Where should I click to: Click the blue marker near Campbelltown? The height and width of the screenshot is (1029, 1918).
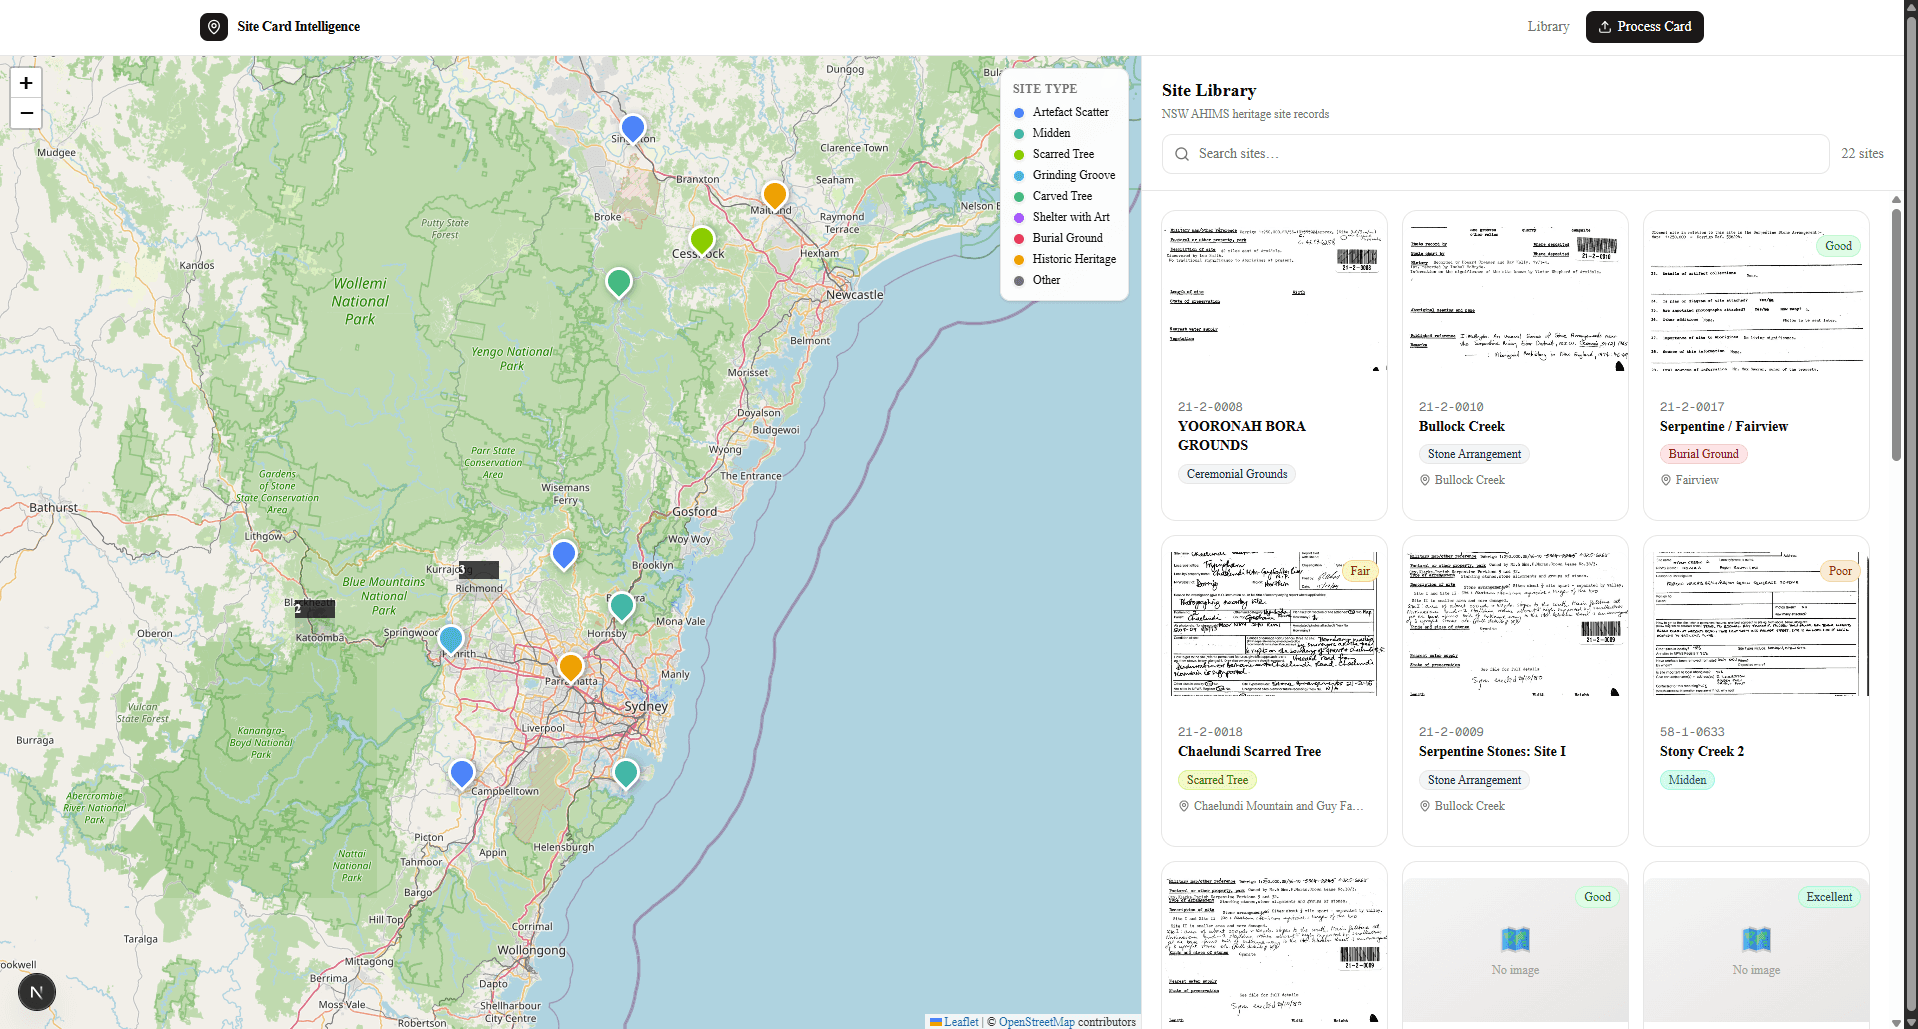(461, 772)
